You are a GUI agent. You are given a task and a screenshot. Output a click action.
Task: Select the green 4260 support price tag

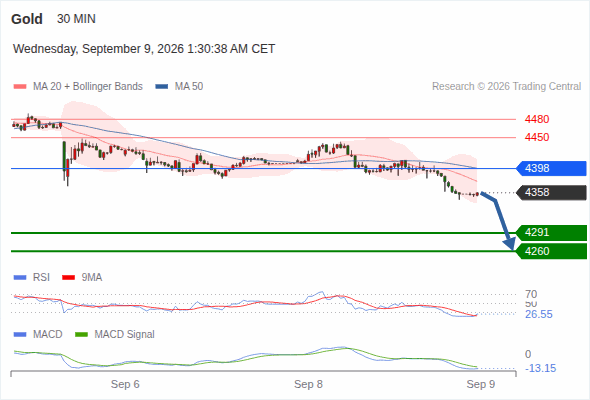click(x=551, y=251)
